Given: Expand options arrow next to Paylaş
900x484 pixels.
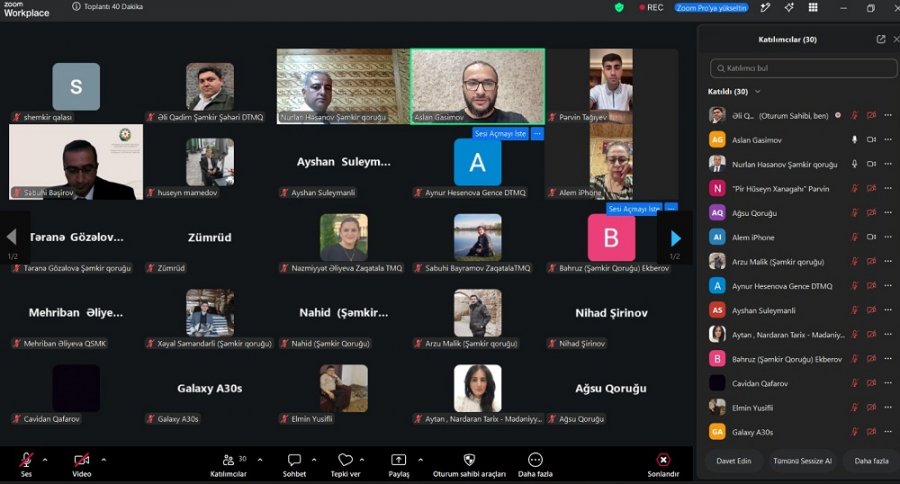Looking at the screenshot, I should click(421, 460).
